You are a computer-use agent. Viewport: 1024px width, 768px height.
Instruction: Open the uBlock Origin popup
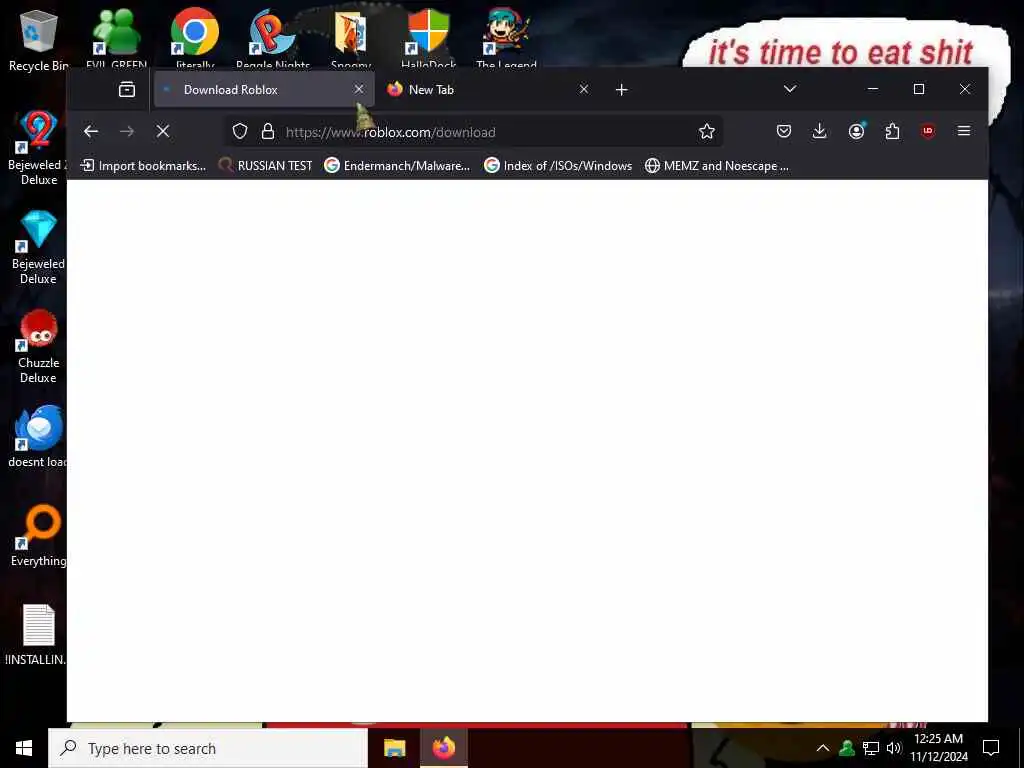point(928,131)
